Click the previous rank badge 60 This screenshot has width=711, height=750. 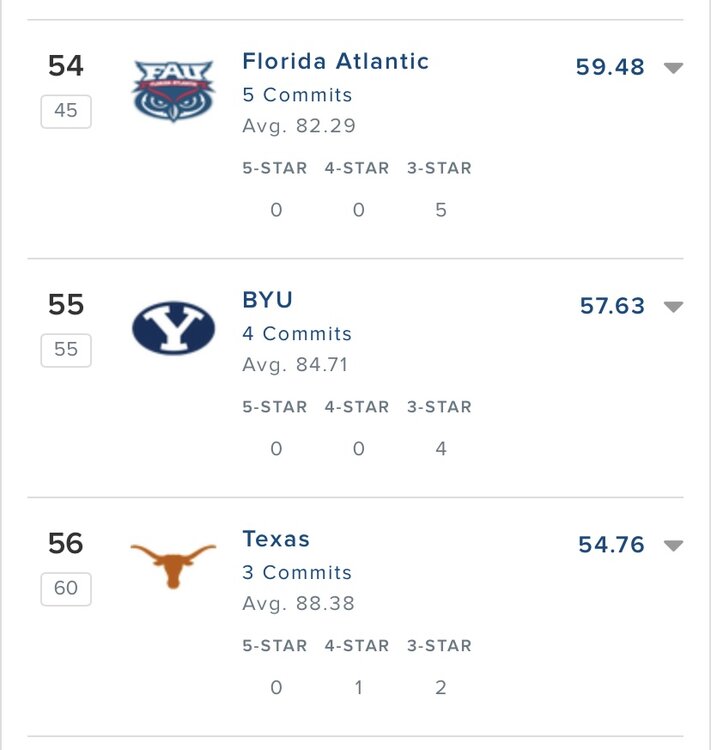(66, 588)
